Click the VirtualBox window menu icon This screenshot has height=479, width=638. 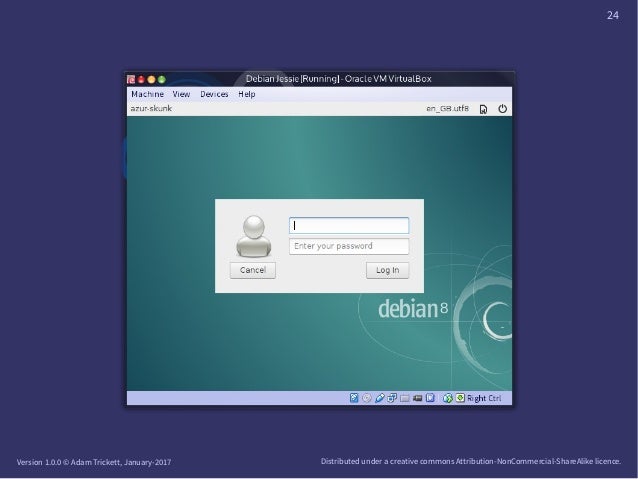tap(131, 79)
